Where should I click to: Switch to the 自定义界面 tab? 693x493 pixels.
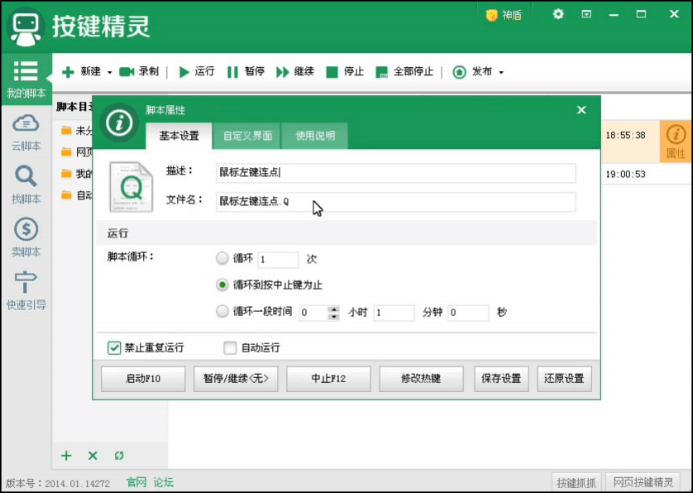click(x=247, y=136)
